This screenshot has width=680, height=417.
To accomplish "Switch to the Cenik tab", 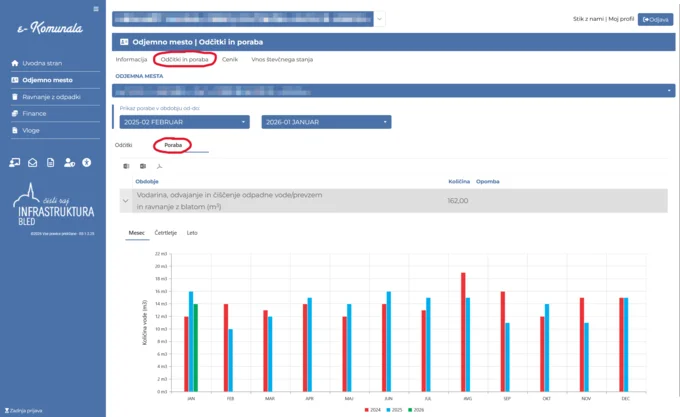I will pyautogui.click(x=229, y=60).
